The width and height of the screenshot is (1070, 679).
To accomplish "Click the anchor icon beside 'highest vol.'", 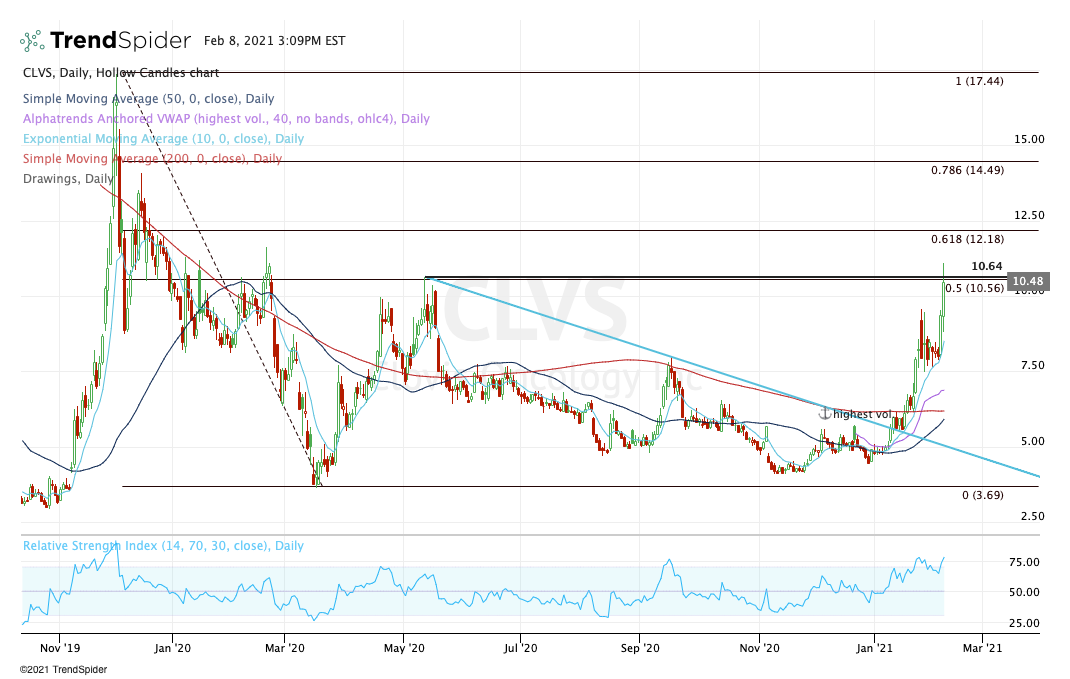I will (824, 413).
